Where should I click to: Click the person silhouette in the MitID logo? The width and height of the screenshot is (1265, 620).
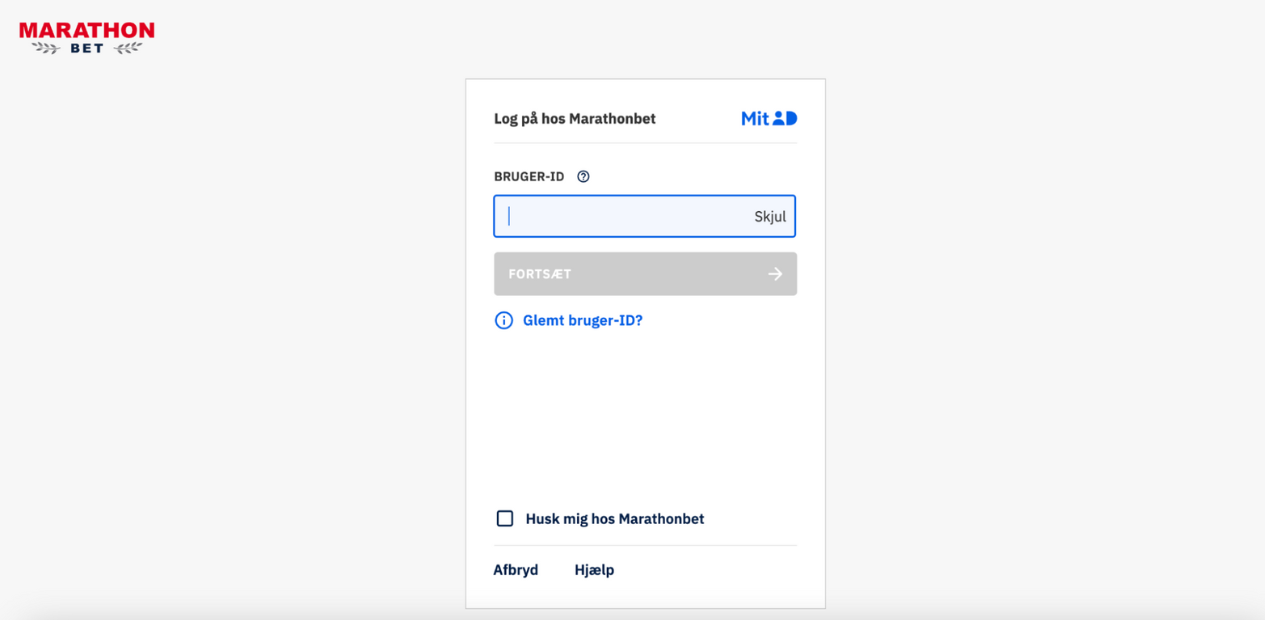(x=778, y=118)
